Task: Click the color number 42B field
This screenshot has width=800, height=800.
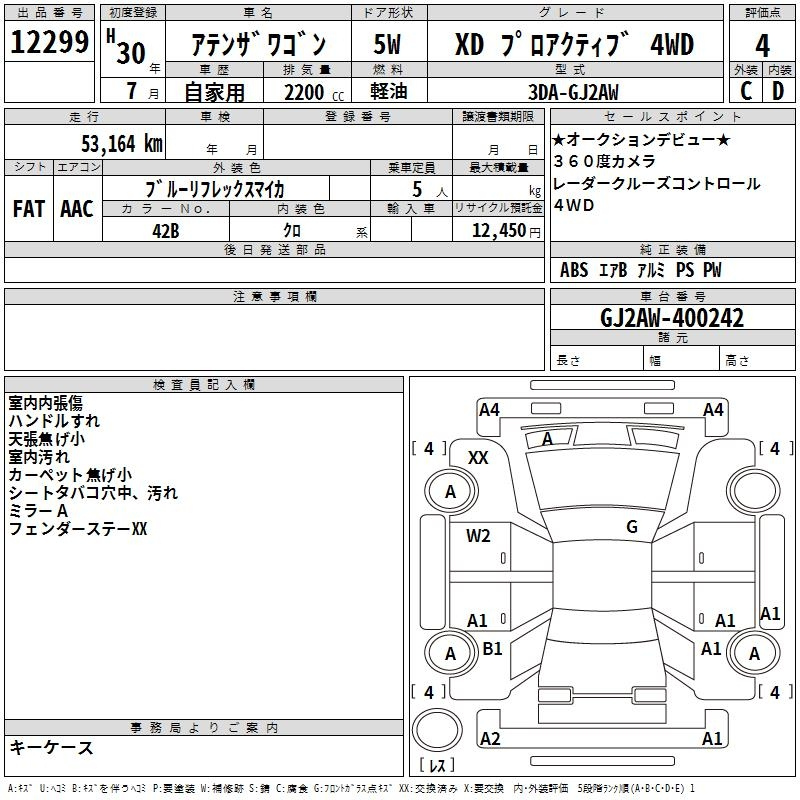Action: 165,229
